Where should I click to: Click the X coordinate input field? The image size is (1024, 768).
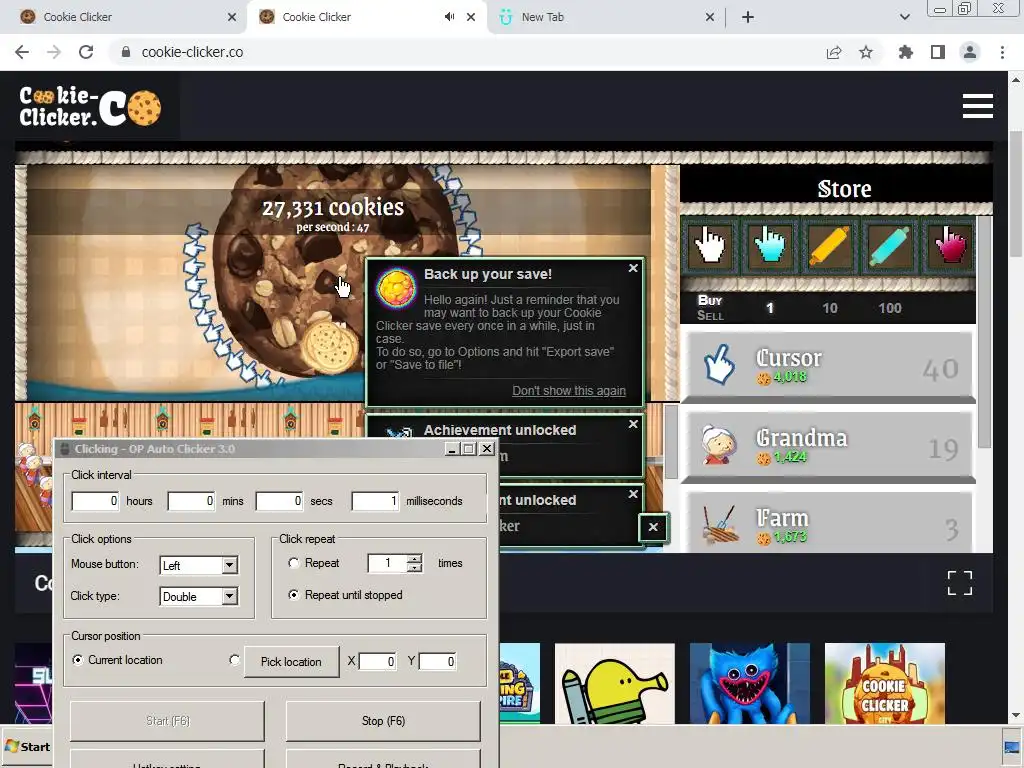pyautogui.click(x=377, y=662)
